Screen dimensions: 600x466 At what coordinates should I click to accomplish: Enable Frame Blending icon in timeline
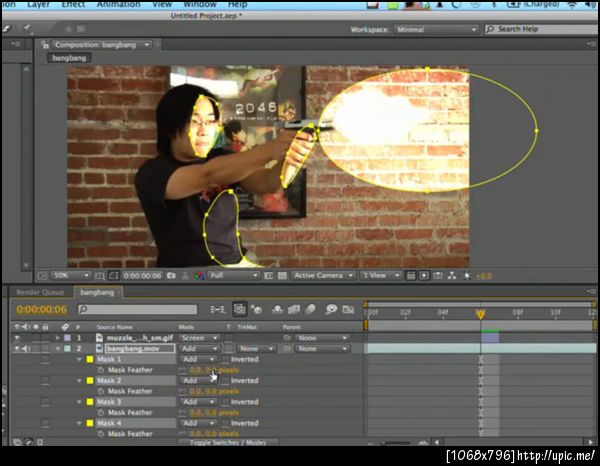(294, 309)
